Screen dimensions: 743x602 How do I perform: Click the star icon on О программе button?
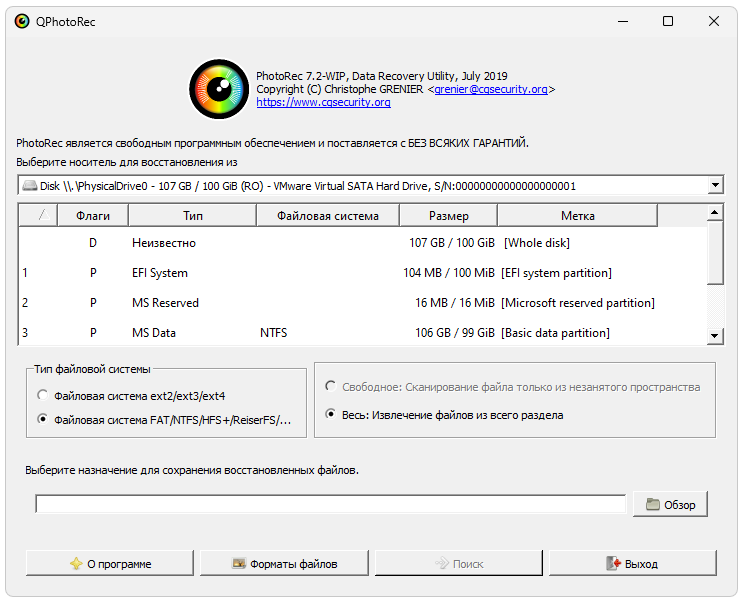click(75, 564)
